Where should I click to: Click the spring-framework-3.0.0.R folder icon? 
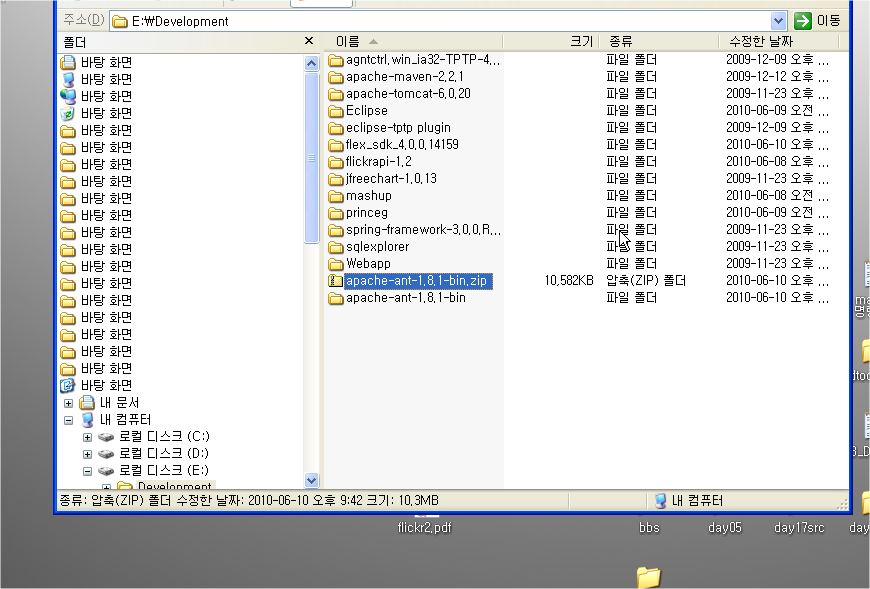pyautogui.click(x=335, y=230)
